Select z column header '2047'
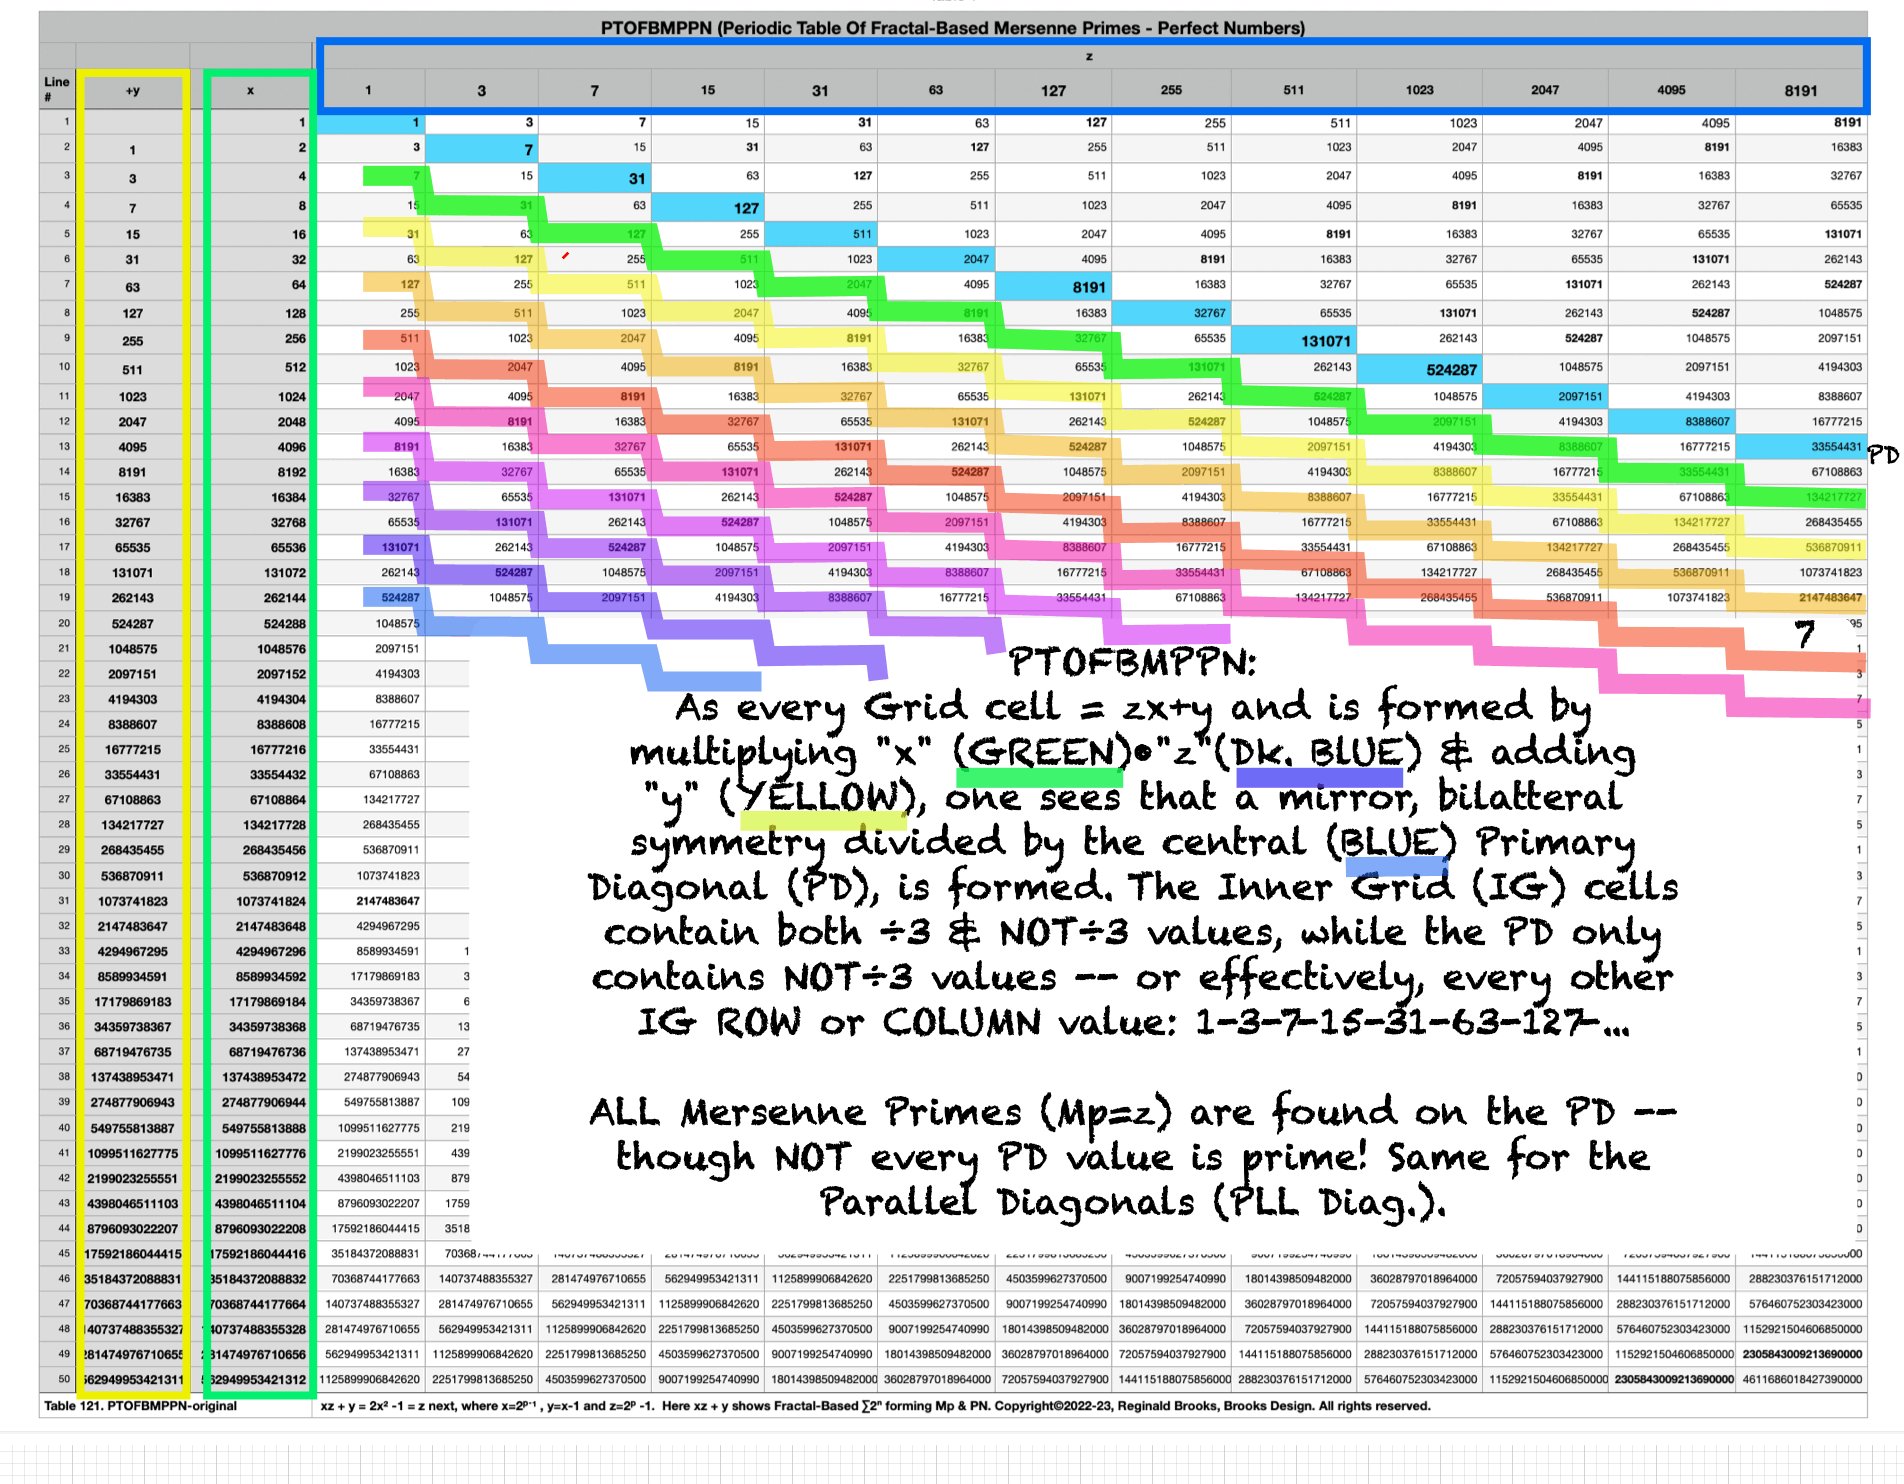The width and height of the screenshot is (1904, 1484). pos(1545,90)
